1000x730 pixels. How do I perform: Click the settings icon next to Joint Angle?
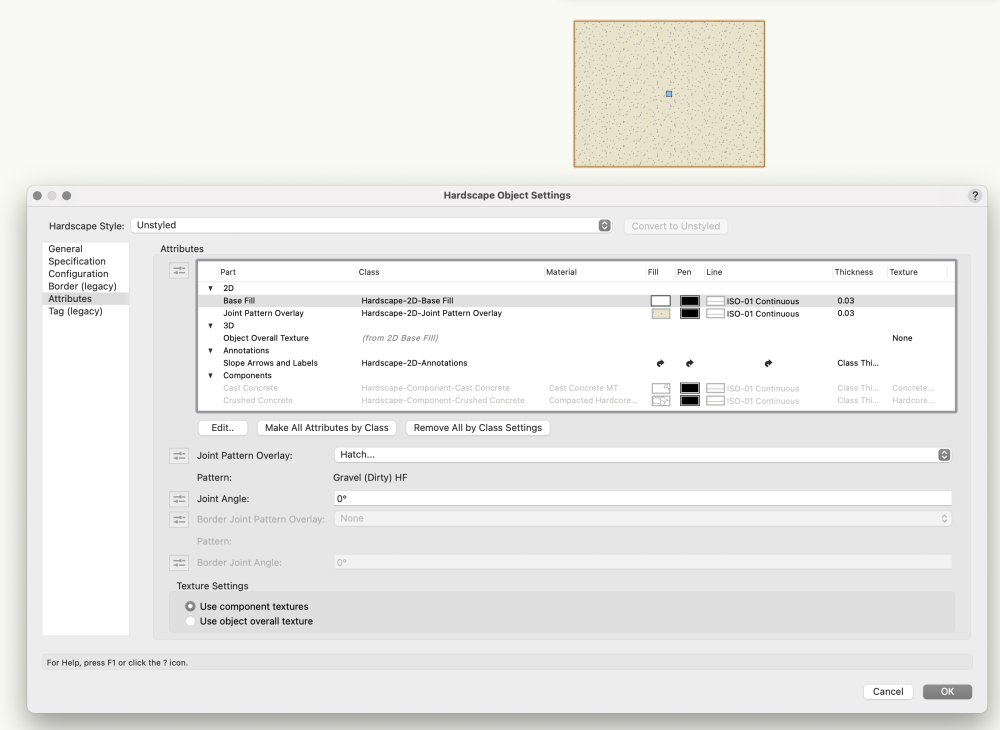(x=179, y=498)
